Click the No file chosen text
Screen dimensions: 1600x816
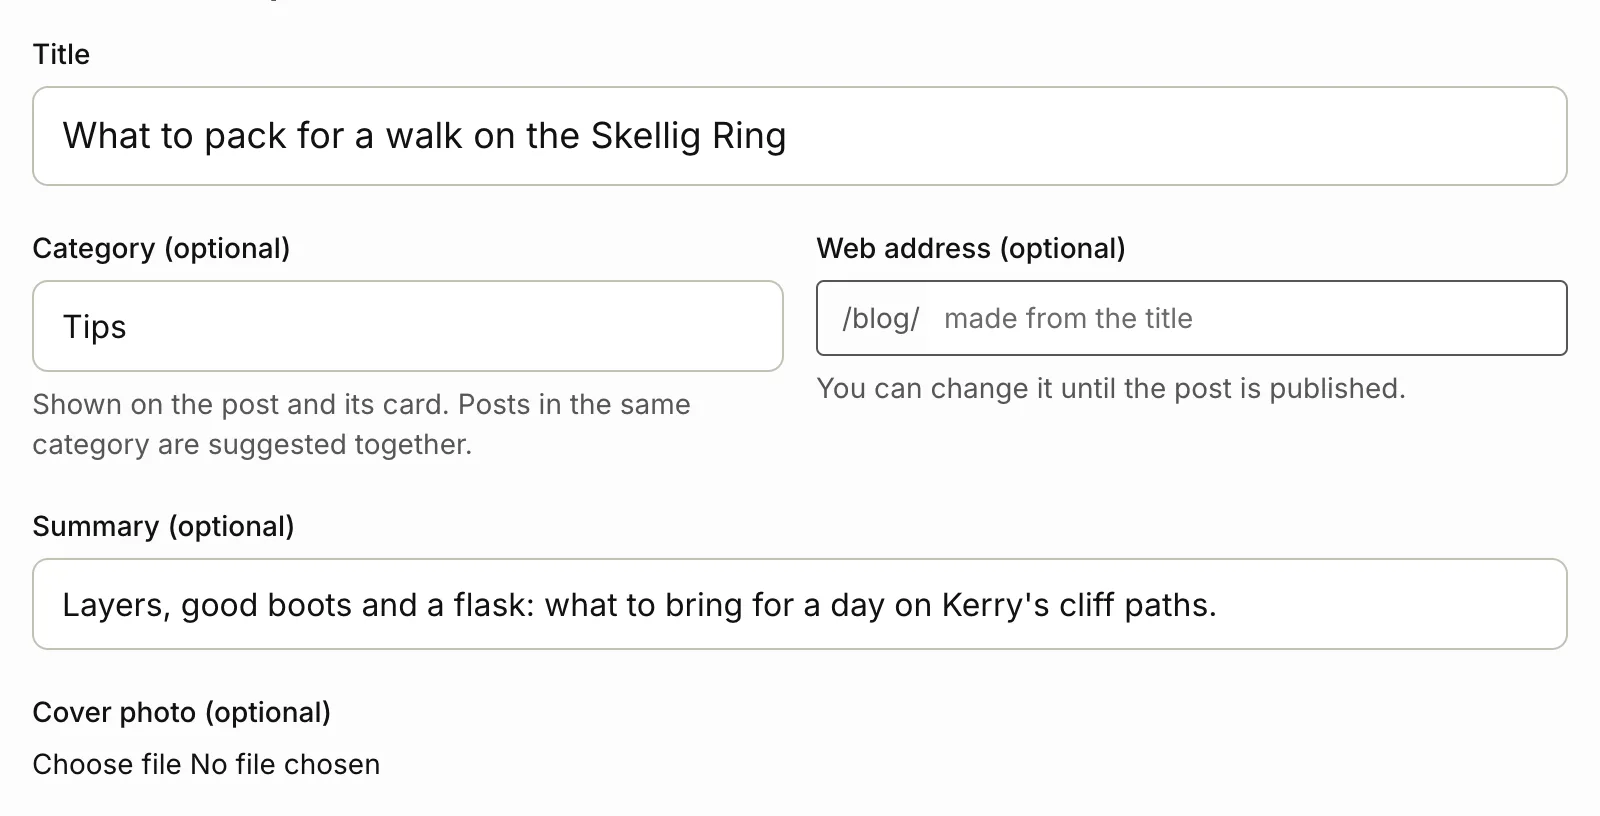[x=285, y=764]
